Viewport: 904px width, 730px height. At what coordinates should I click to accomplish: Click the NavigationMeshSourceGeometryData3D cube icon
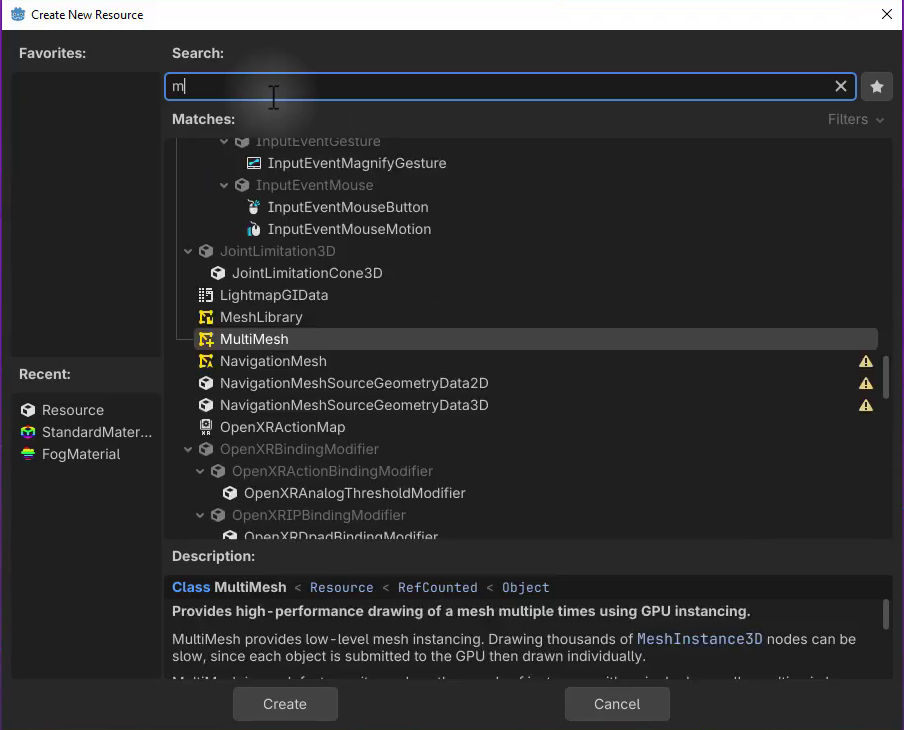coord(206,405)
